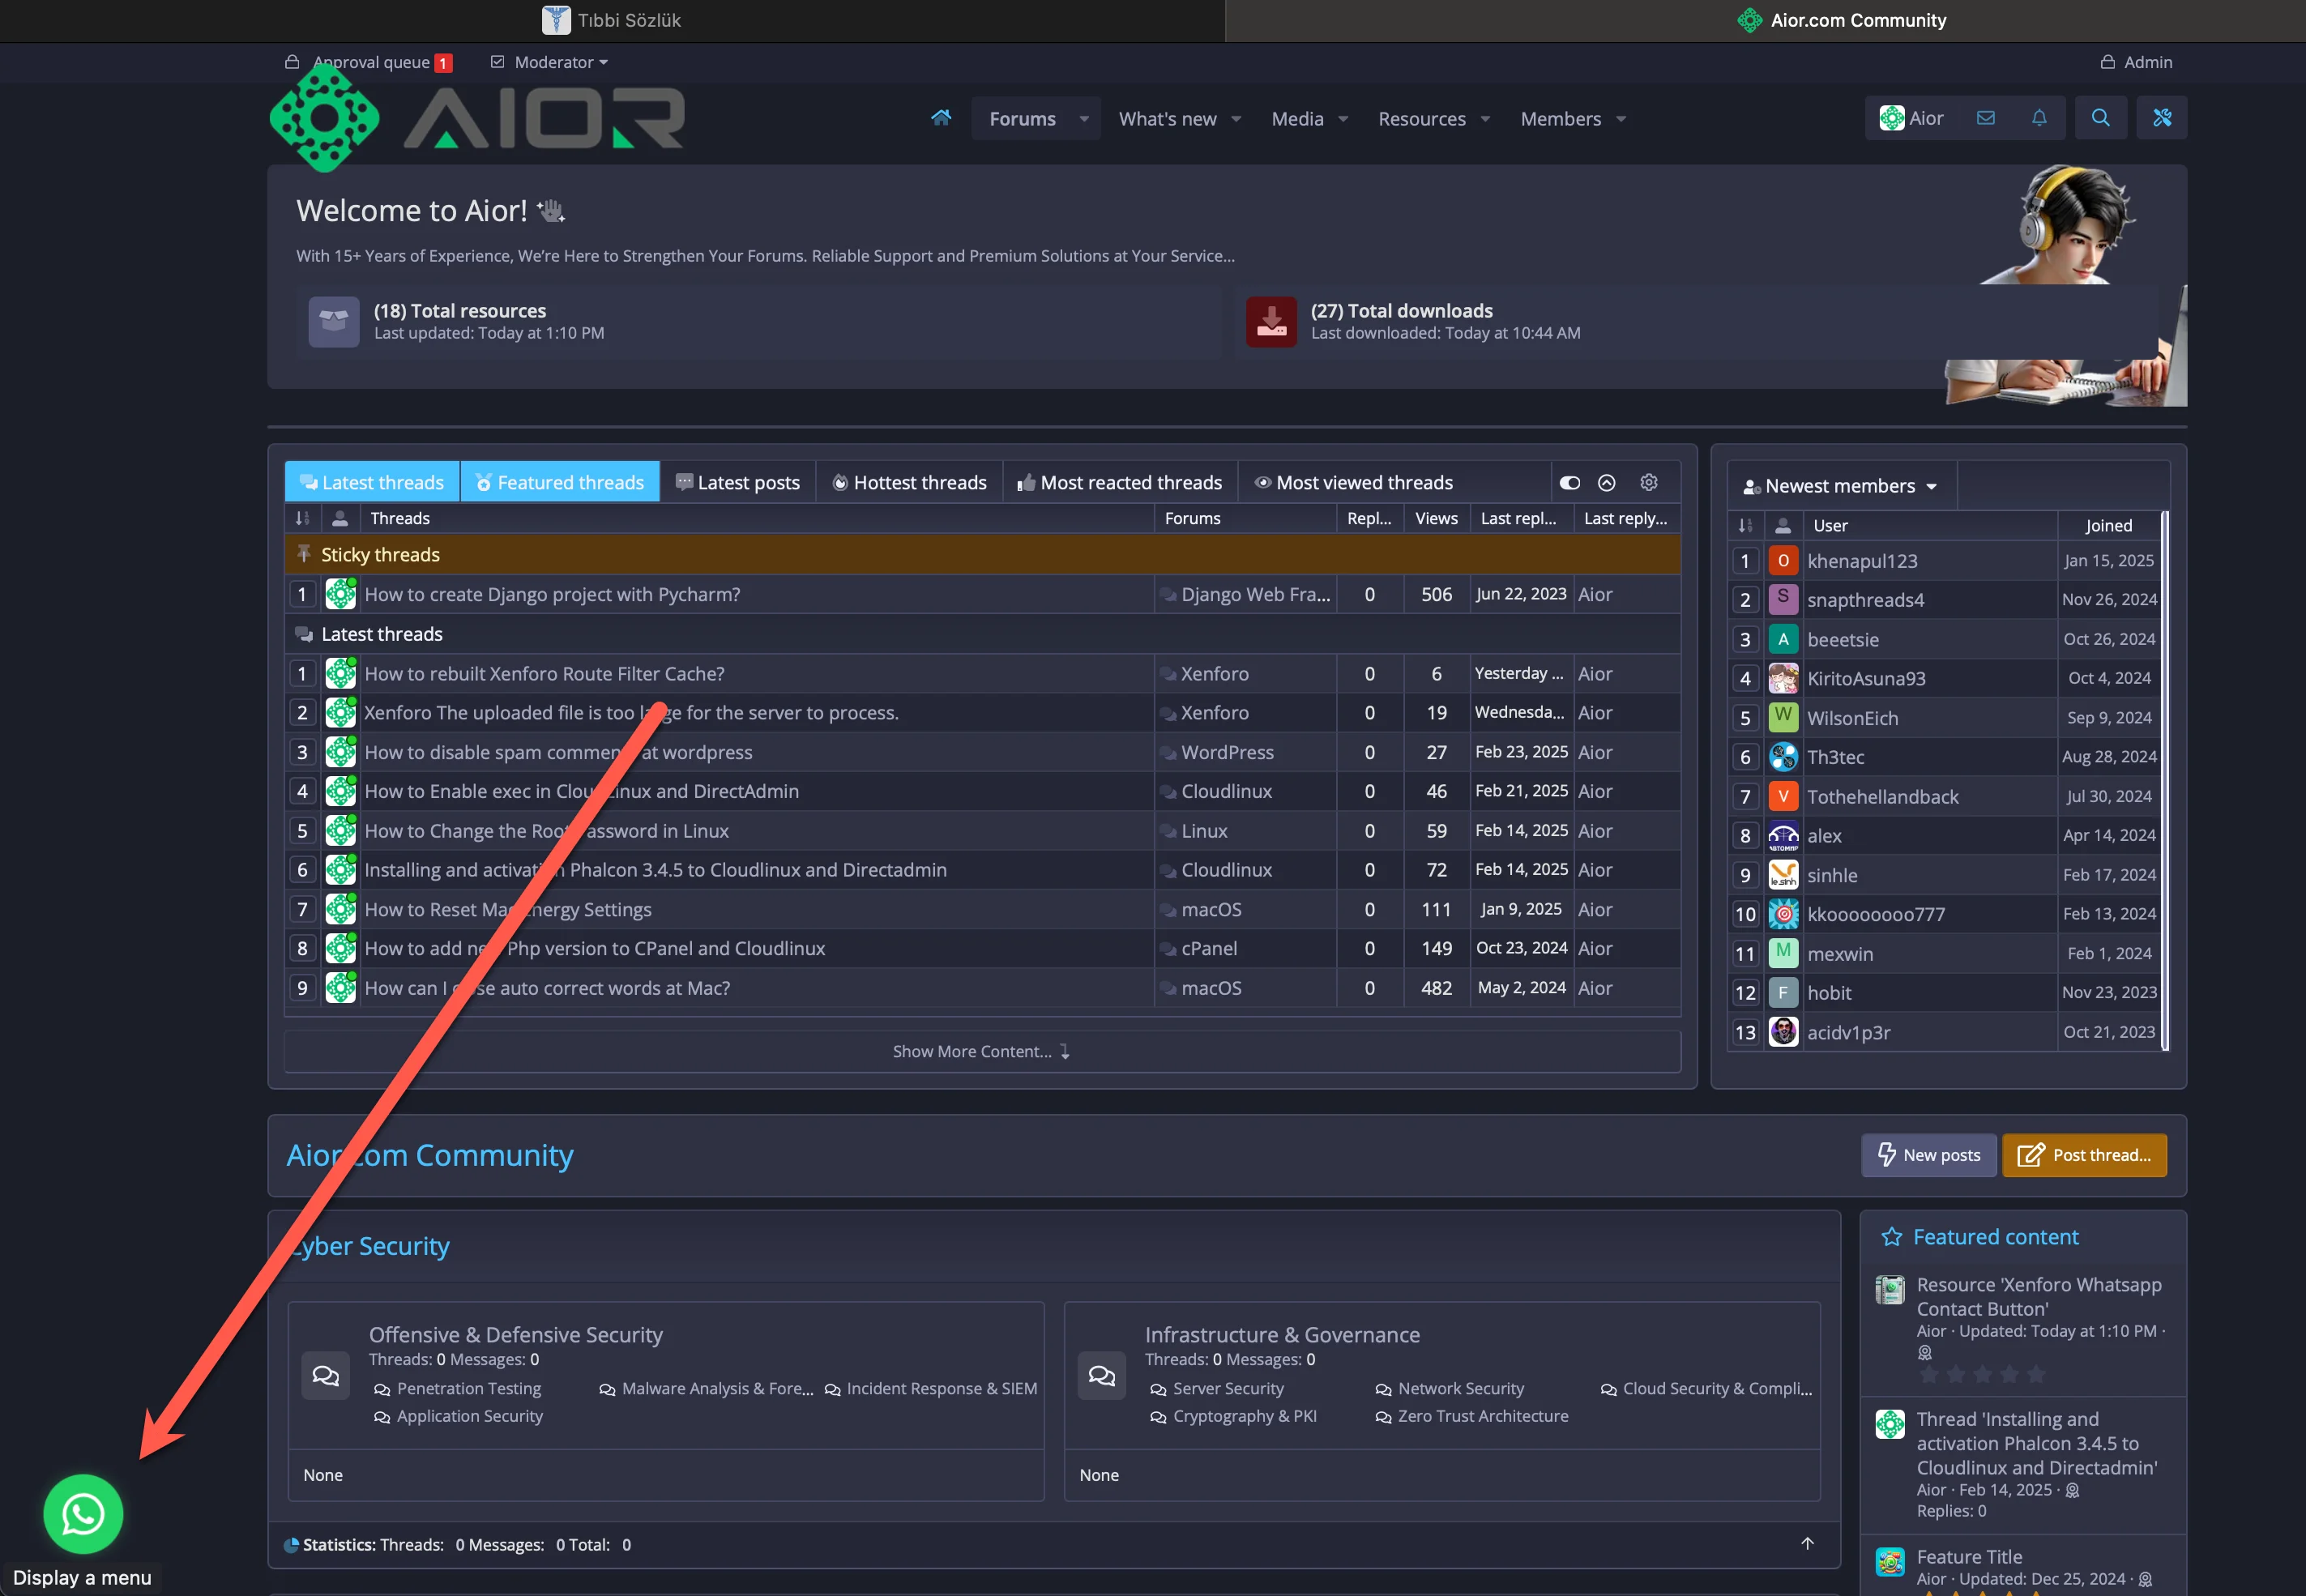Image resolution: width=2306 pixels, height=1596 pixels.
Task: Switch to the Latest threads tab
Action: [x=372, y=482]
